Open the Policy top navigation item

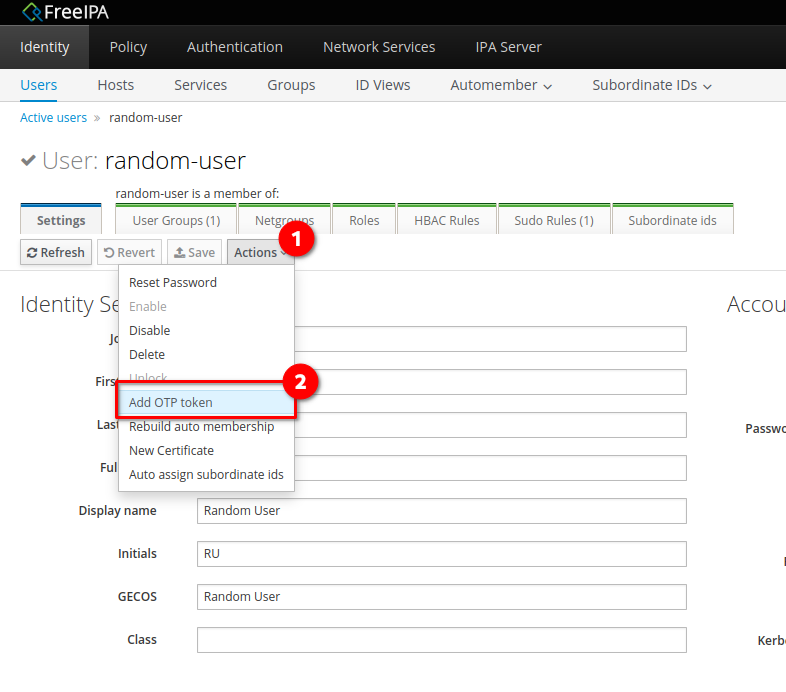tap(128, 47)
